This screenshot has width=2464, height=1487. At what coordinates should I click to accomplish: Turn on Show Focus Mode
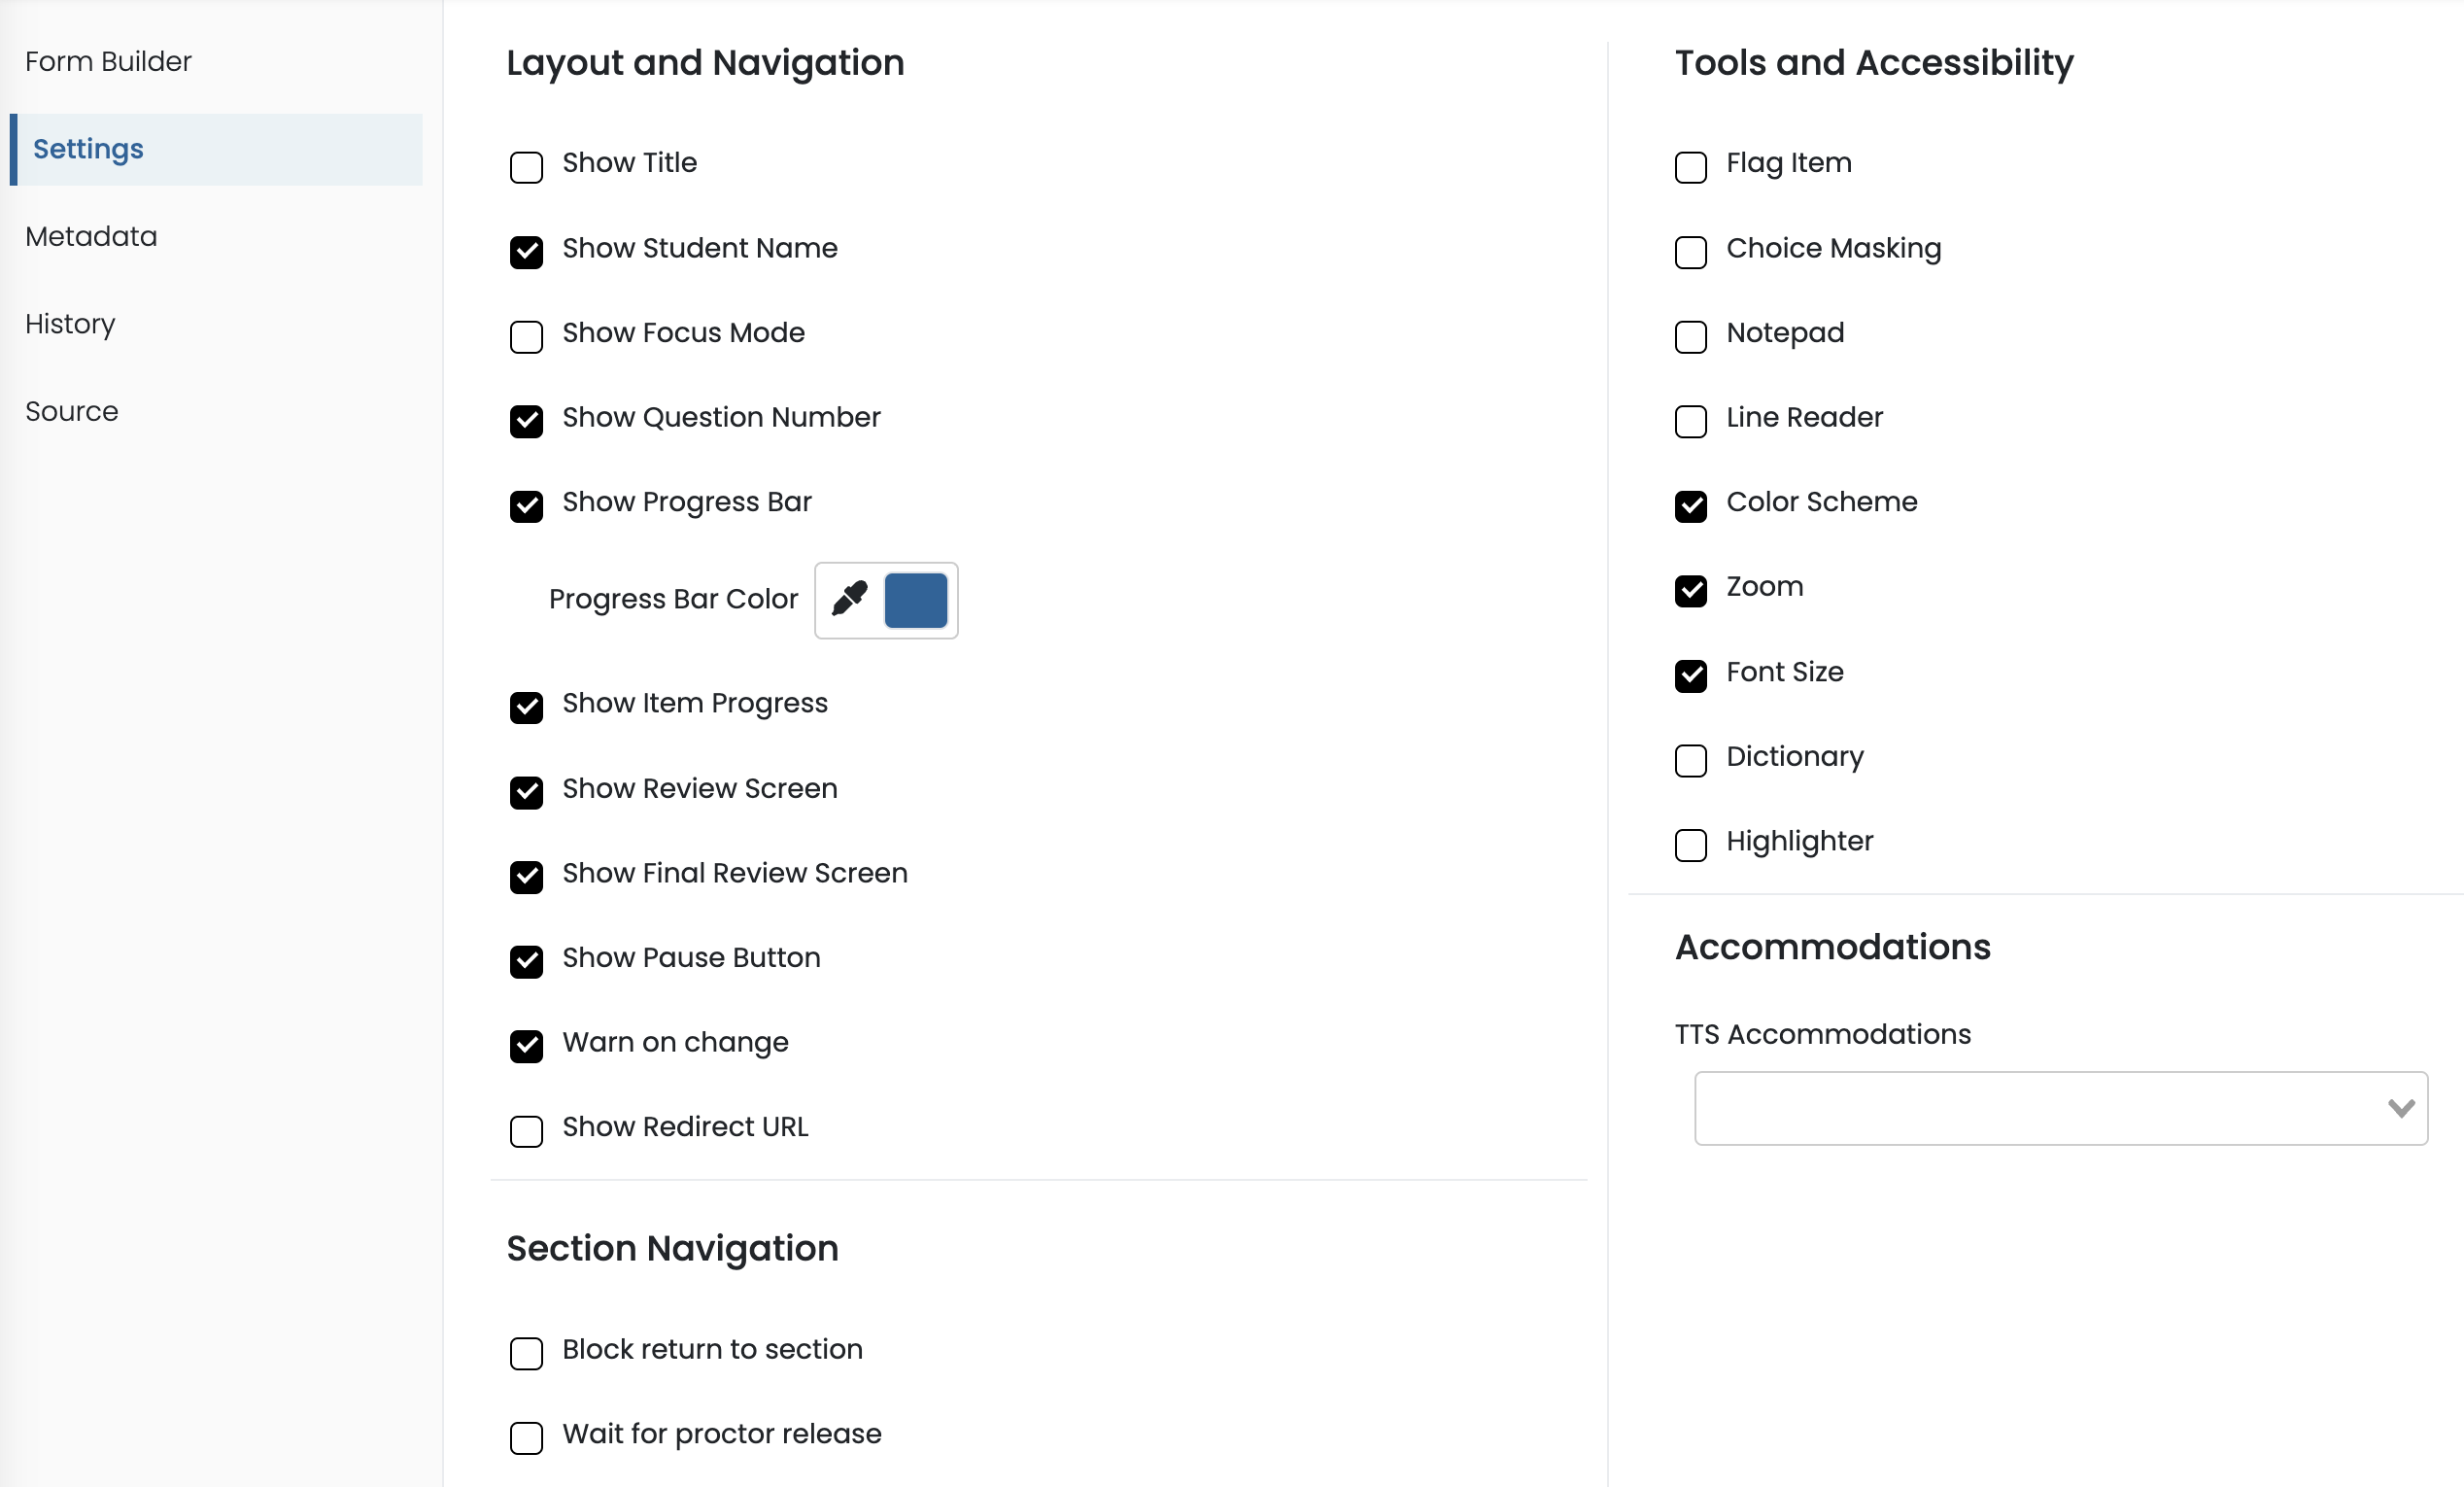[526, 337]
